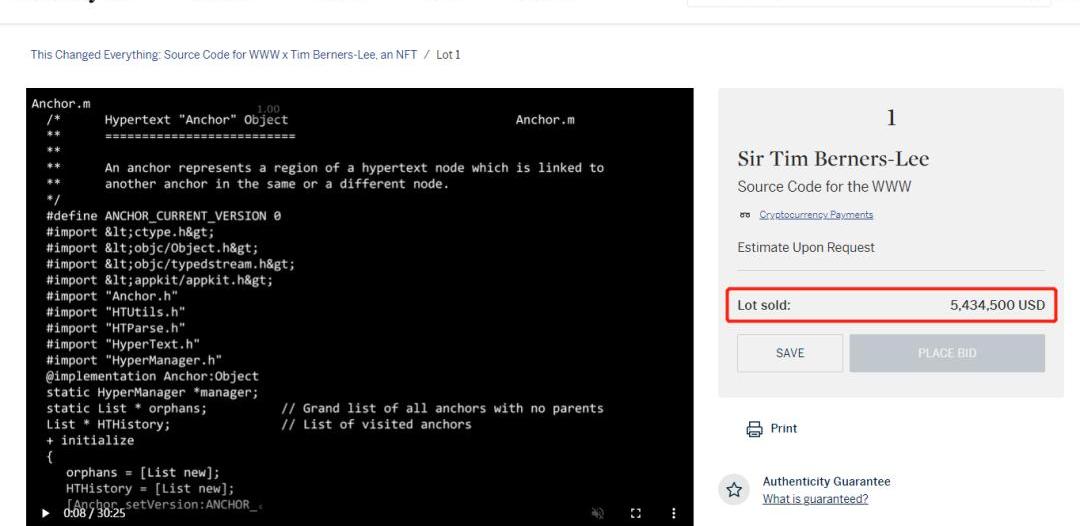Open the What is guaranteed? link
This screenshot has width=1080, height=526.
click(815, 499)
